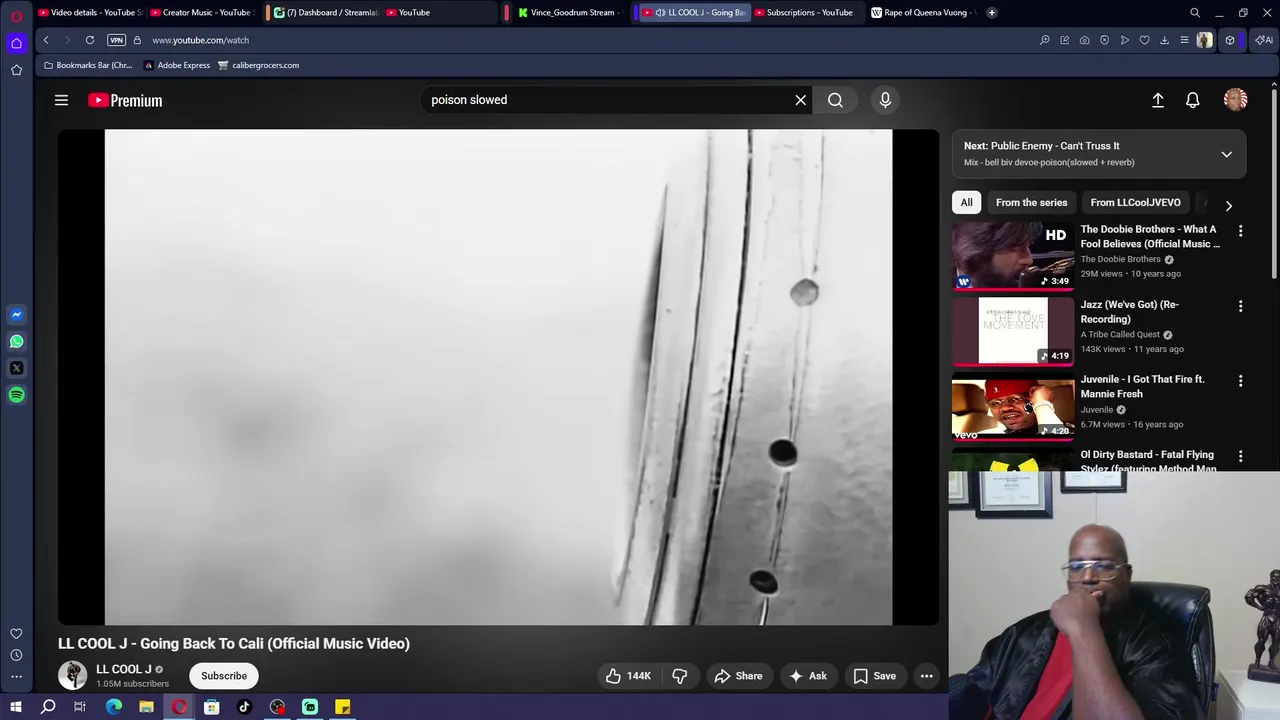Open WhatsApp in Opera sidebar
Image resolution: width=1280 pixels, height=720 pixels.
[x=16, y=341]
